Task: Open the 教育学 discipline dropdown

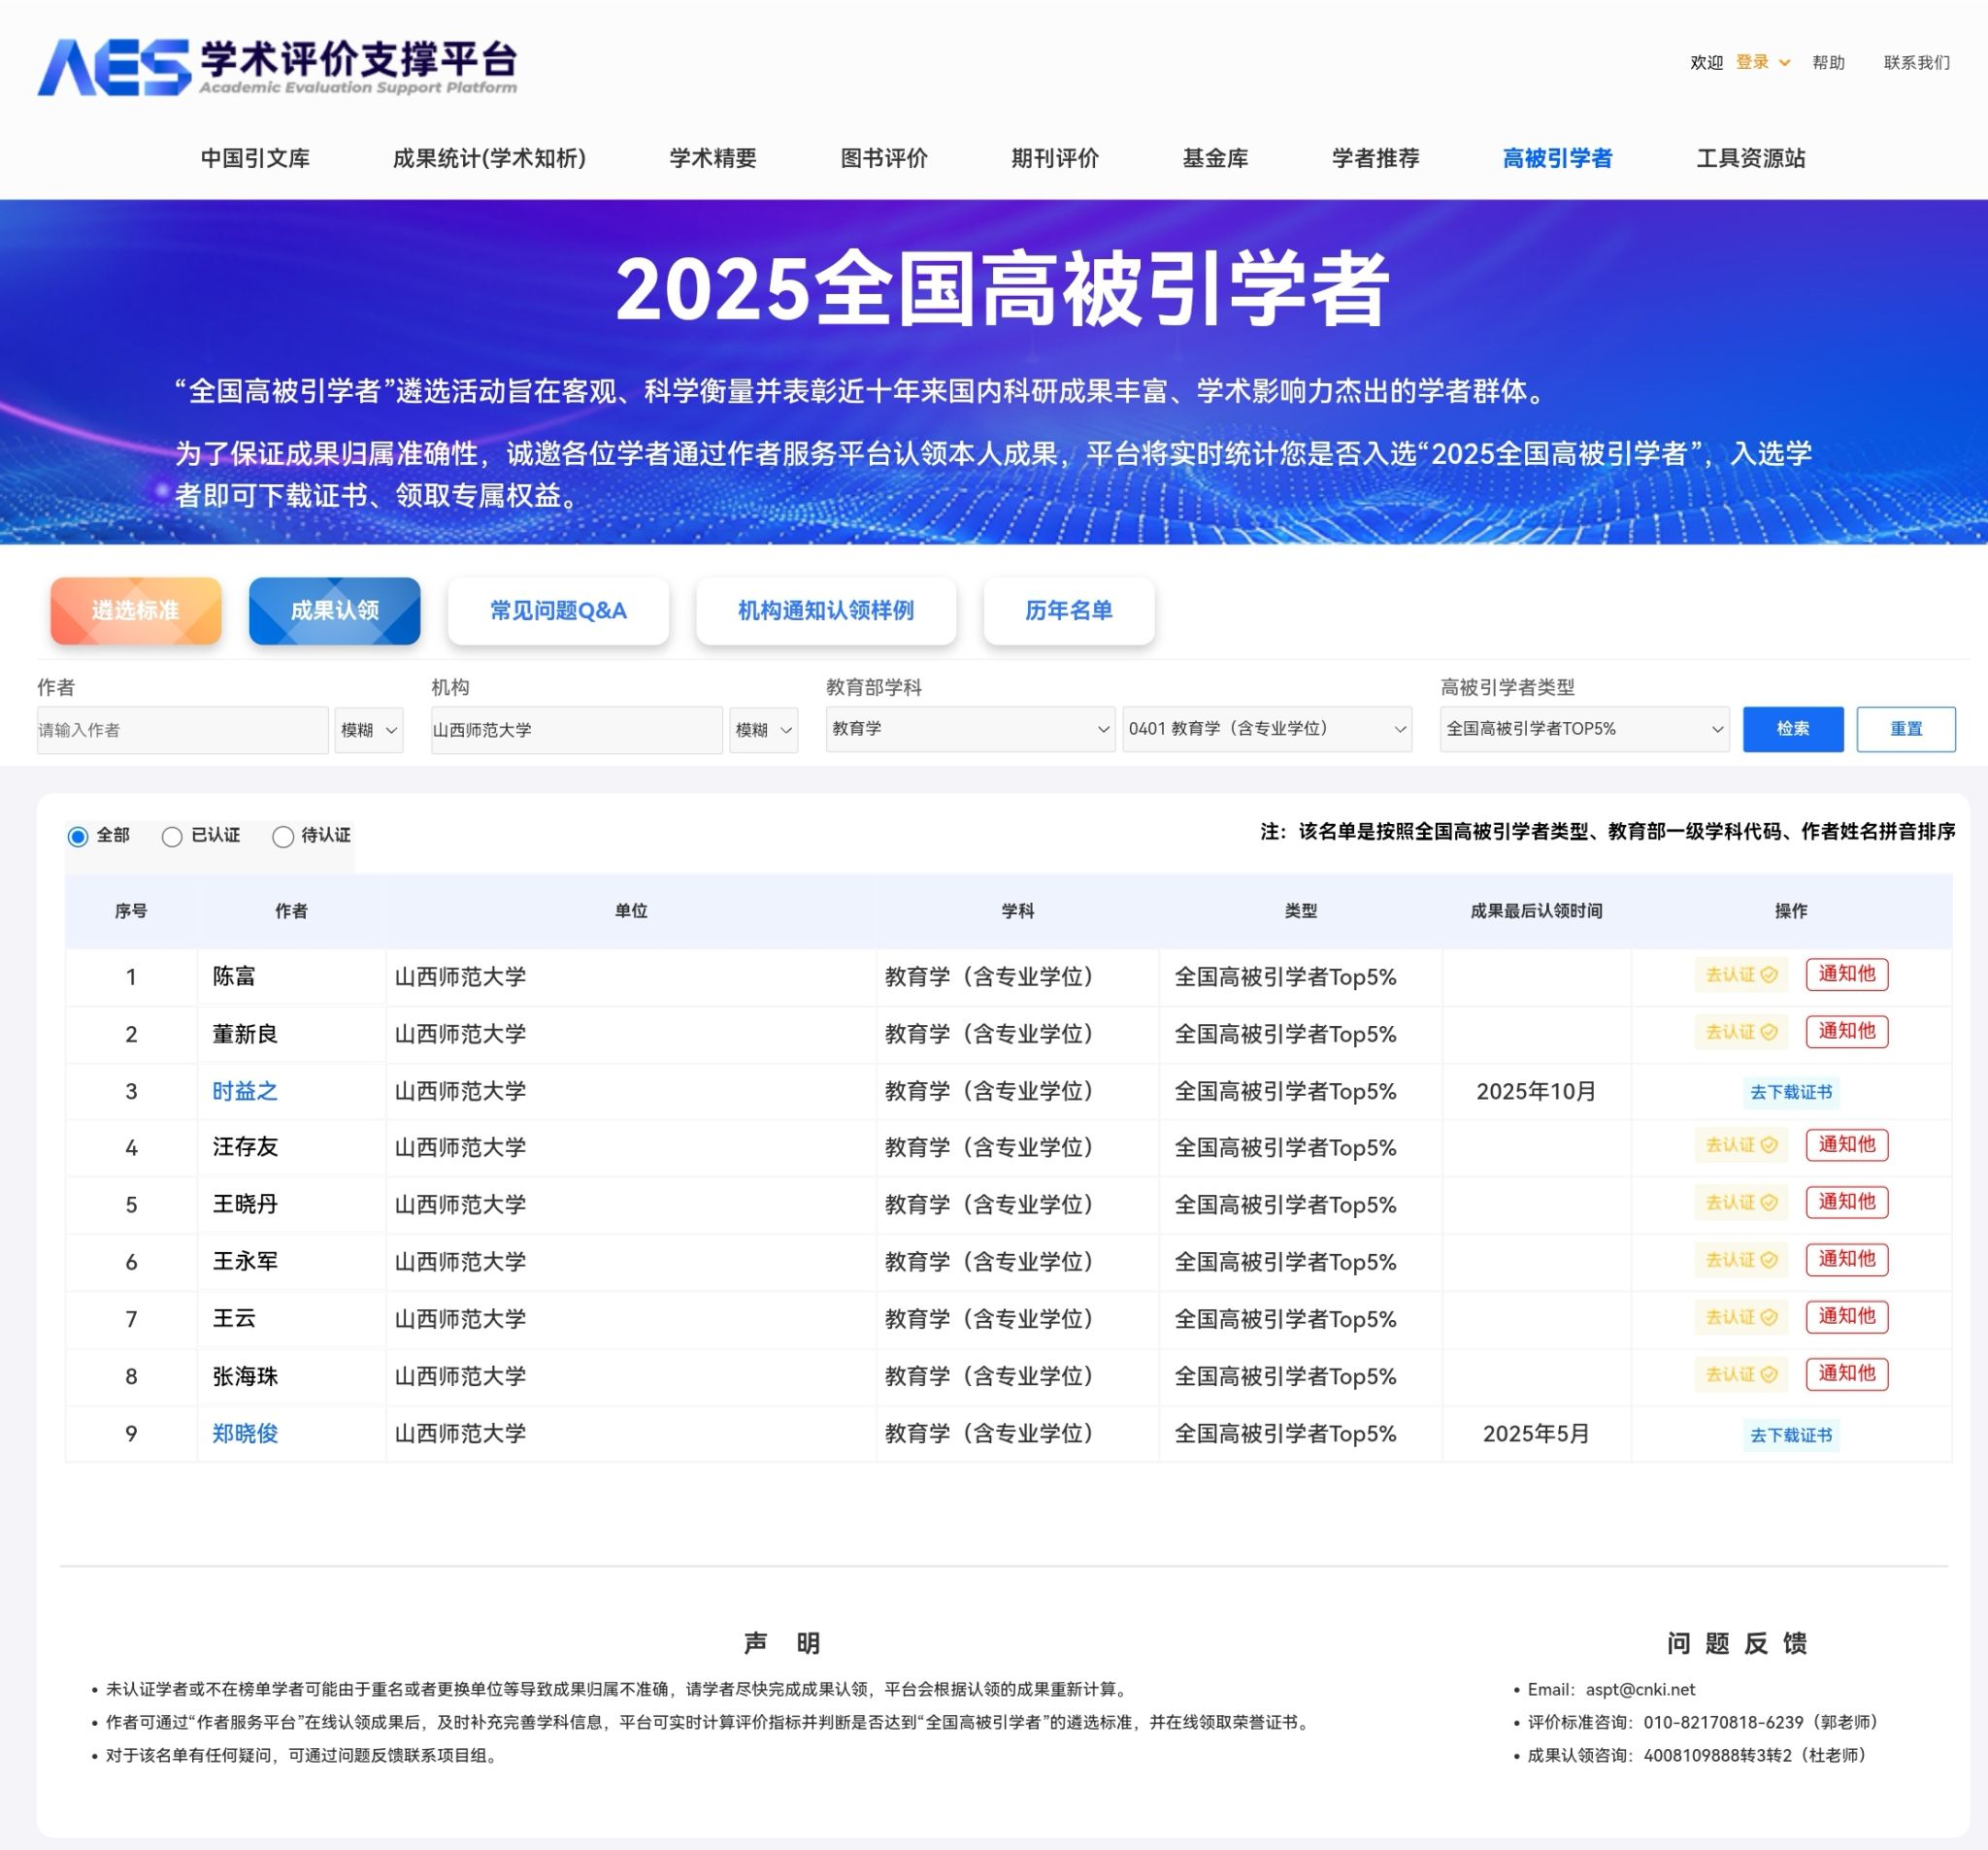Action: pyautogui.click(x=969, y=729)
